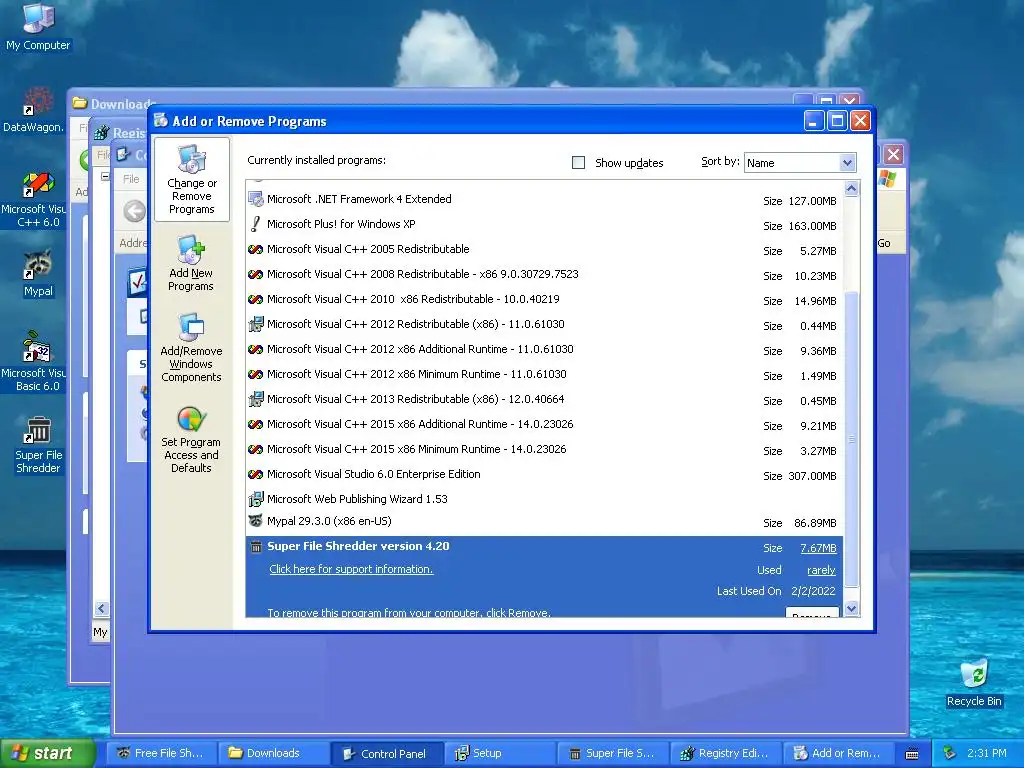Open support information link for Super File Shredder
This screenshot has width=1024, height=768.
(351, 569)
